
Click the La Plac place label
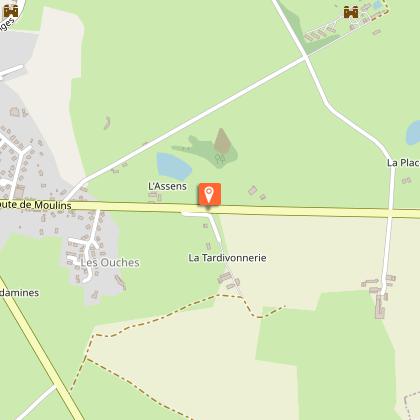coord(403,163)
